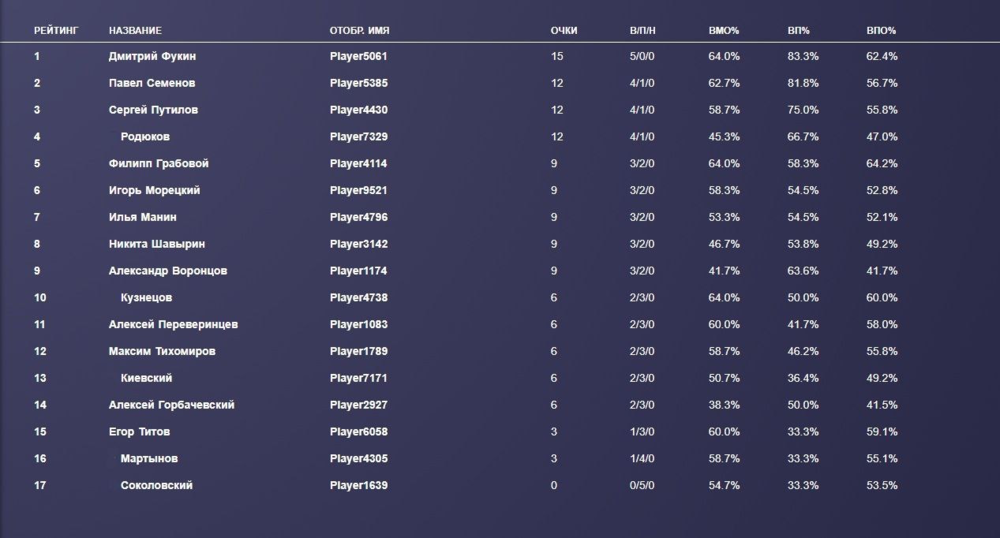
Task: Sort standings by ОЧКИ column header
Action: [564, 31]
